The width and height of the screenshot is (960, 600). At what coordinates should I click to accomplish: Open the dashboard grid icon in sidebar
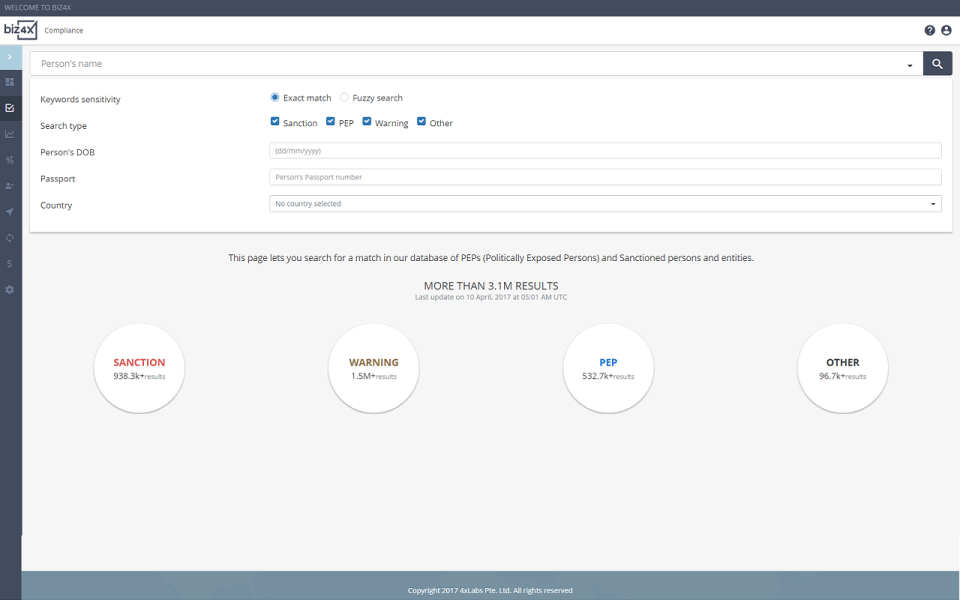click(x=10, y=82)
